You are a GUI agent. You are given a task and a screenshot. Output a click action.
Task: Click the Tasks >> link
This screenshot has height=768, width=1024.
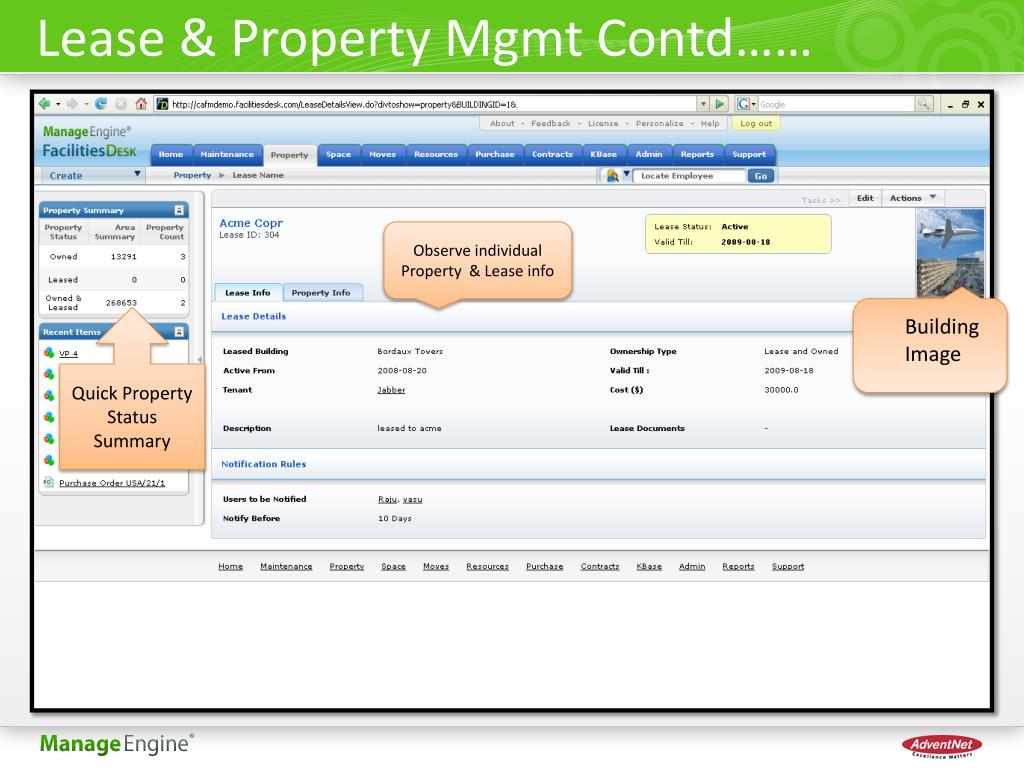pos(821,200)
